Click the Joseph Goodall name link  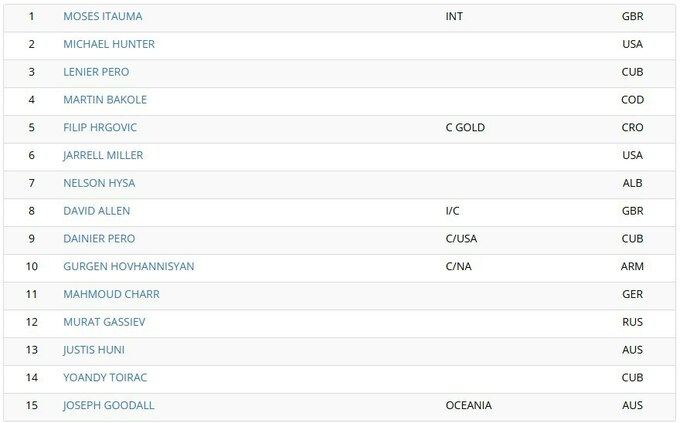pyautogui.click(x=109, y=405)
